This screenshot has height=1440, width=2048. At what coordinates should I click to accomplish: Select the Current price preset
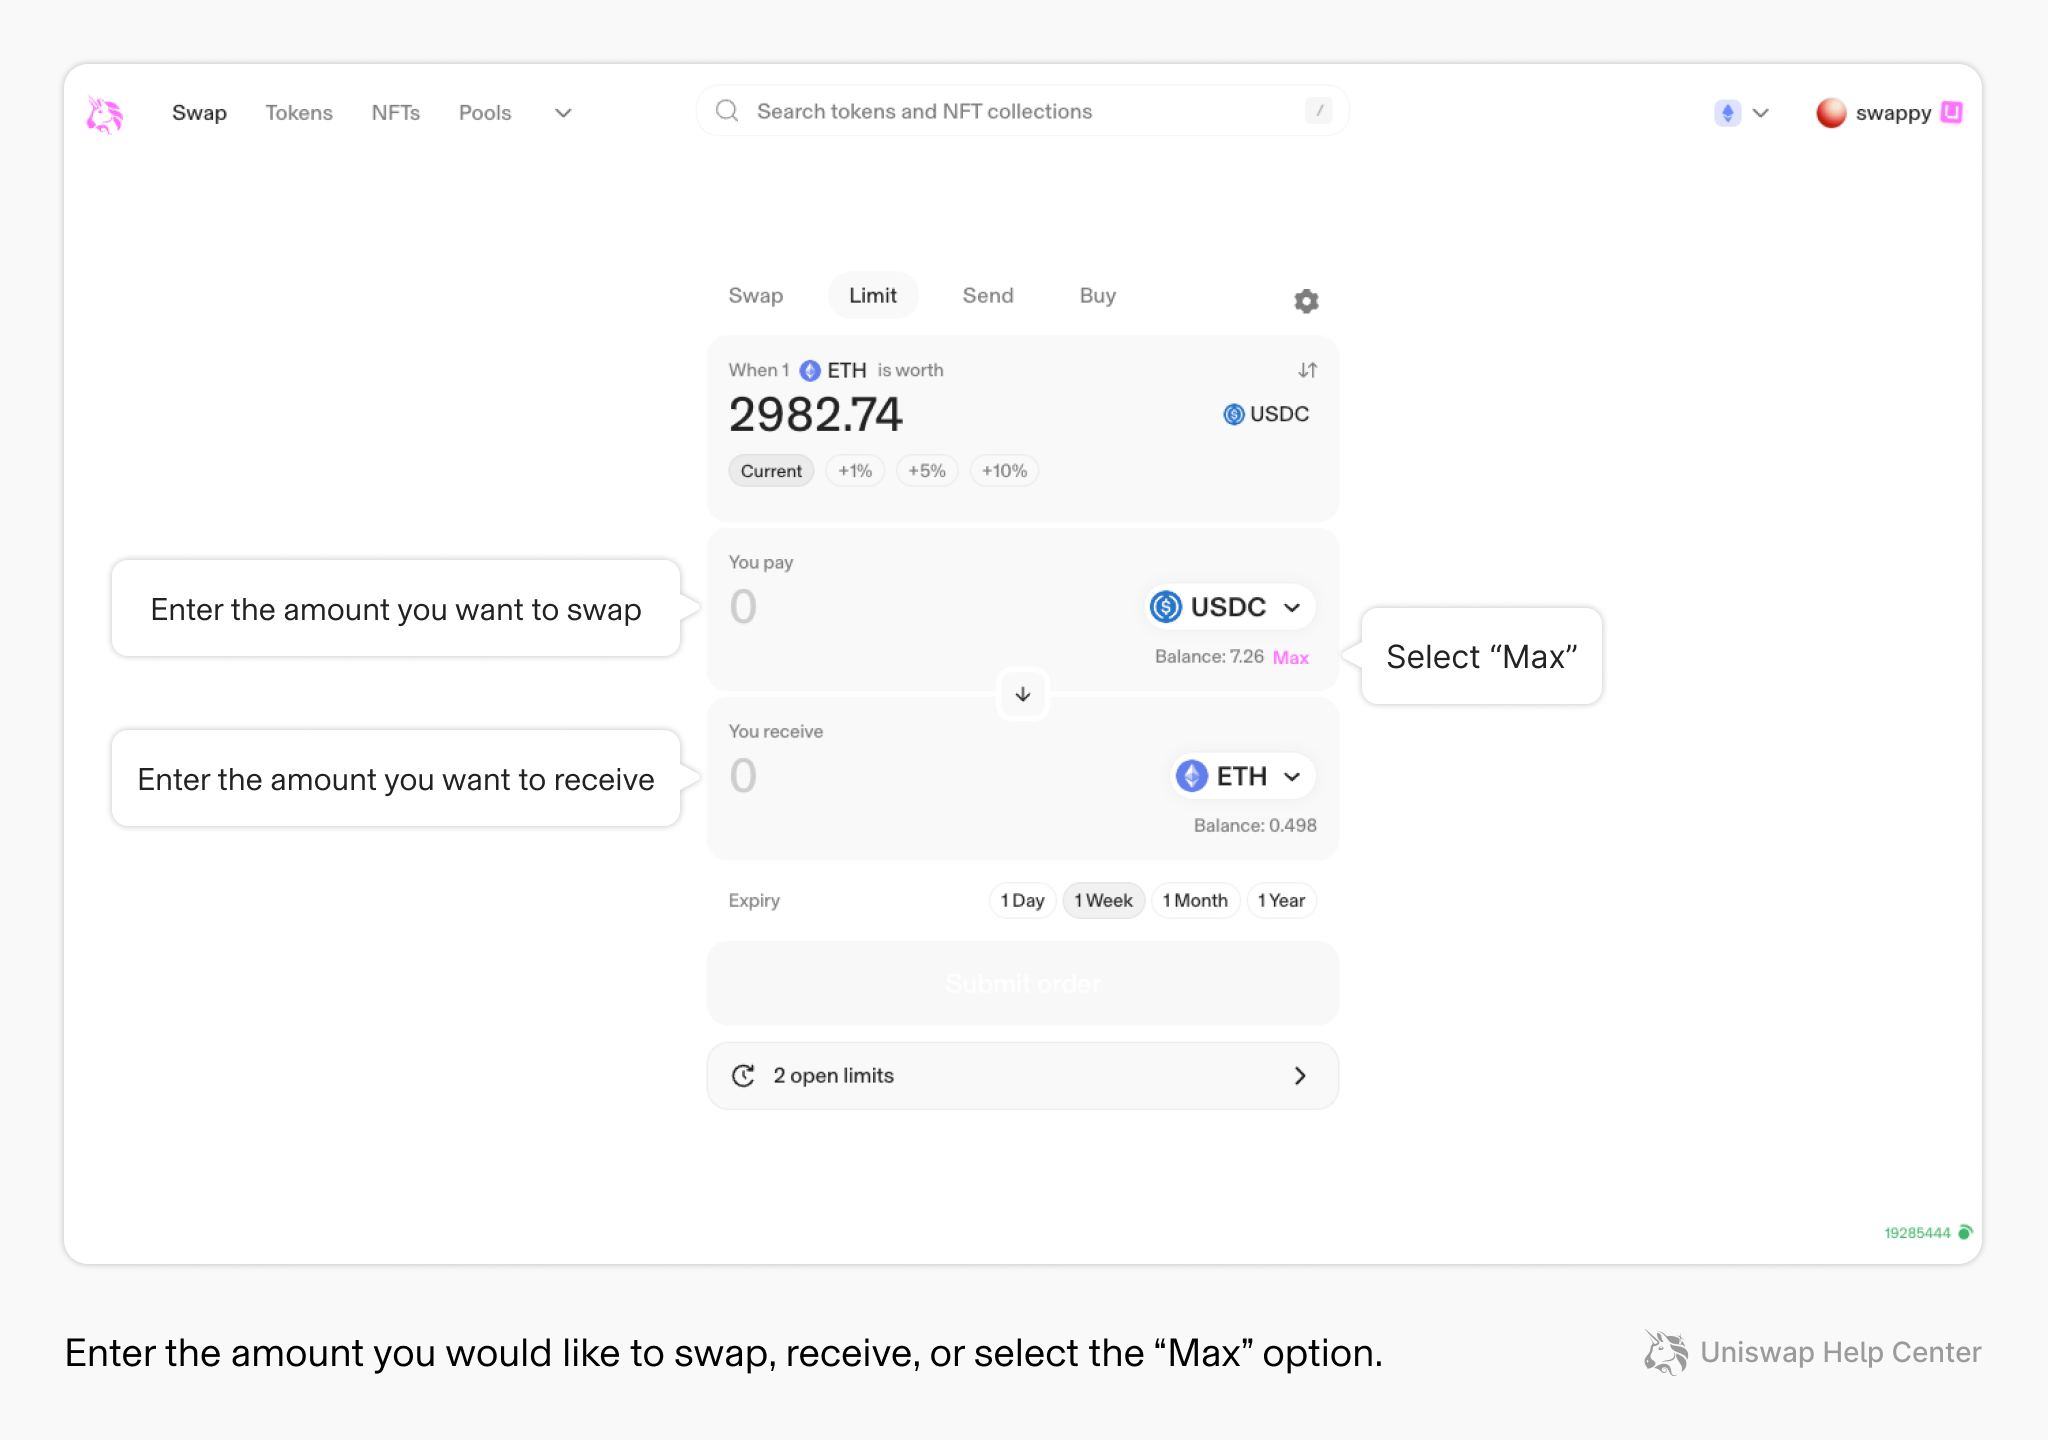(771, 471)
